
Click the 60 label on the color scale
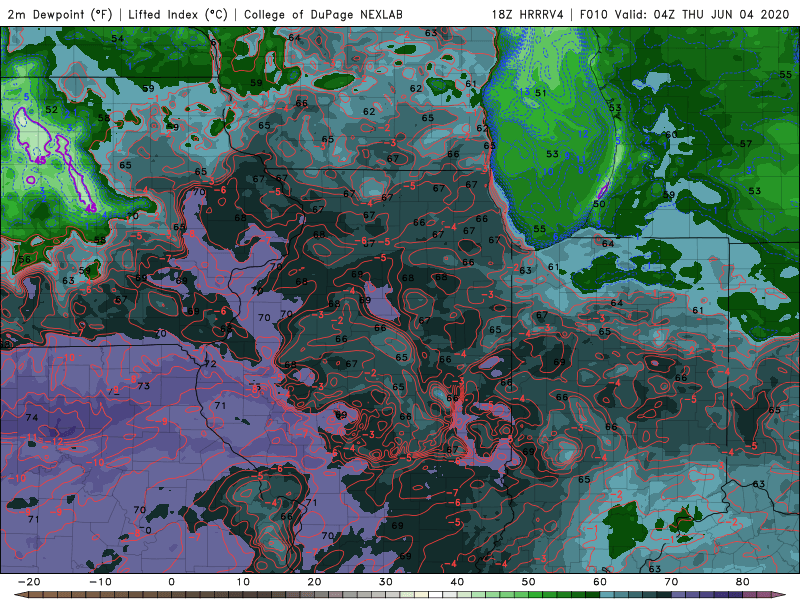point(600,582)
